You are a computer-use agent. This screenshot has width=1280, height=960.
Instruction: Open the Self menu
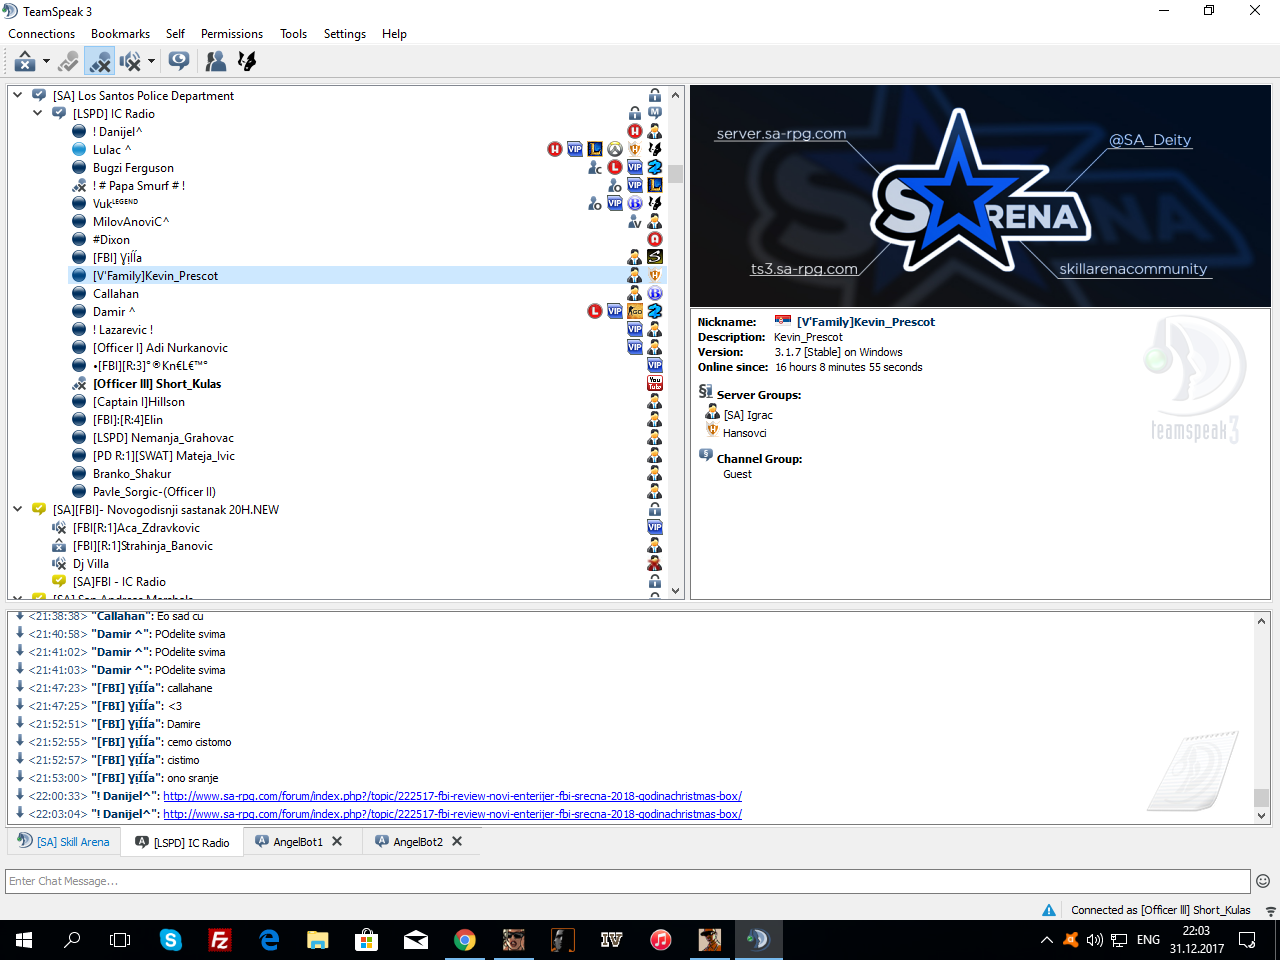pyautogui.click(x=175, y=34)
